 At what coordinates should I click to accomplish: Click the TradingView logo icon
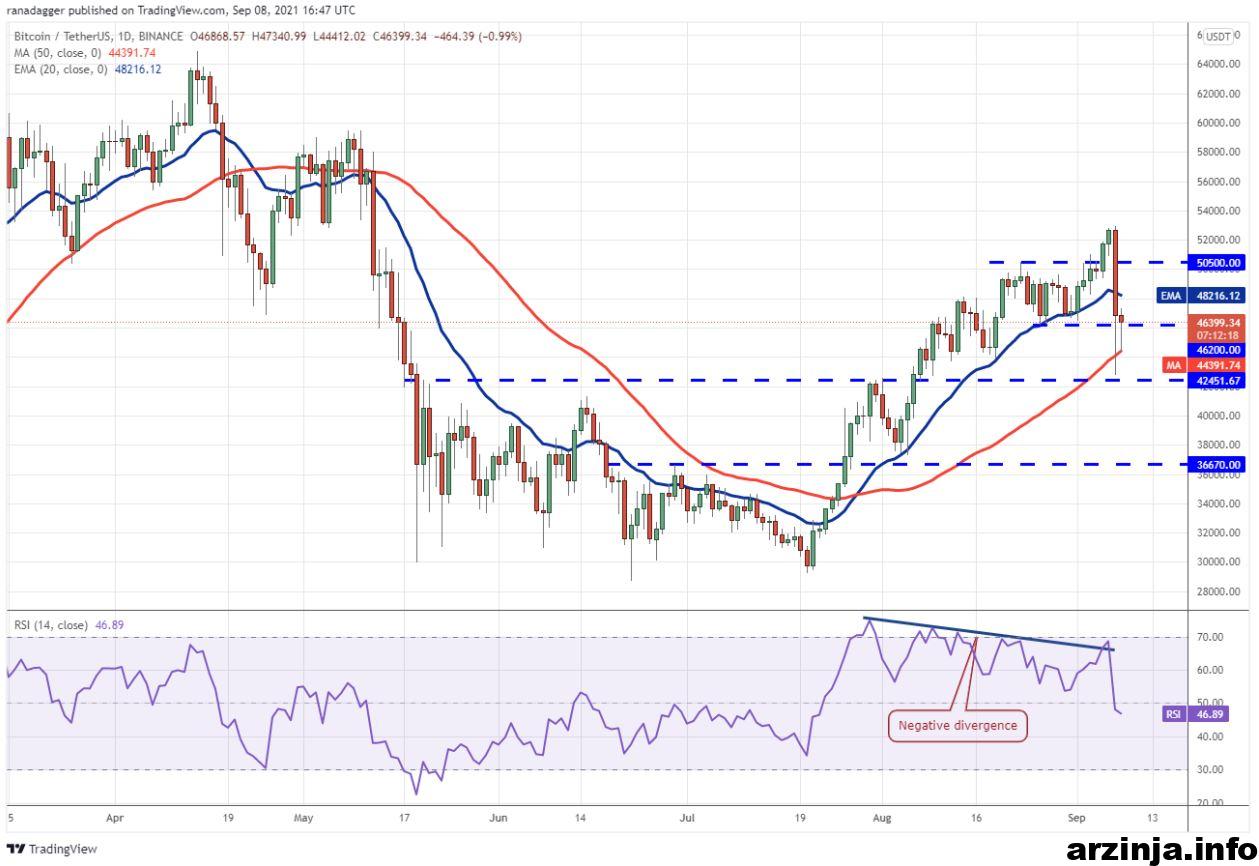point(17,849)
